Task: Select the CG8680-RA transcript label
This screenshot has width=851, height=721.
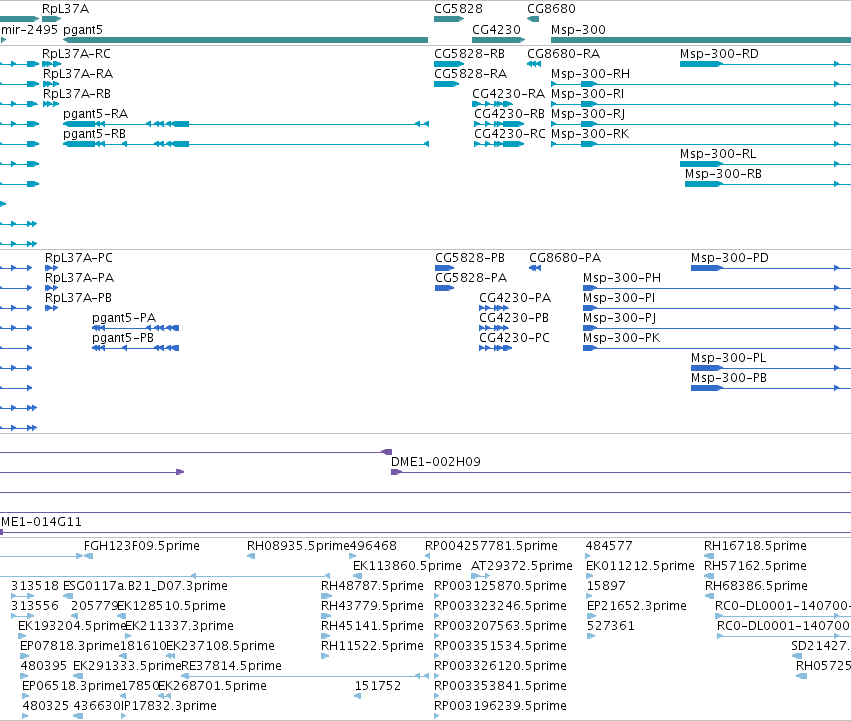Action: coord(563,54)
